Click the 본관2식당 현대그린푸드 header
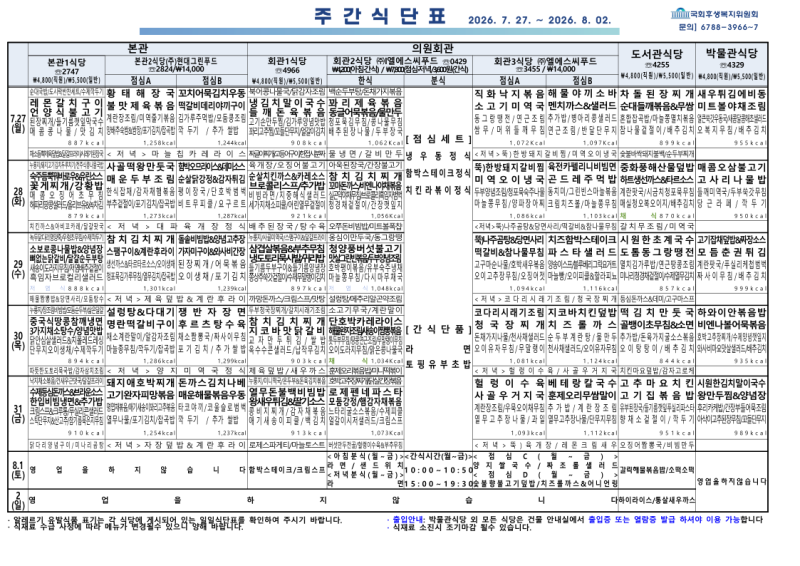This screenshot has height=566, width=800. (x=176, y=65)
